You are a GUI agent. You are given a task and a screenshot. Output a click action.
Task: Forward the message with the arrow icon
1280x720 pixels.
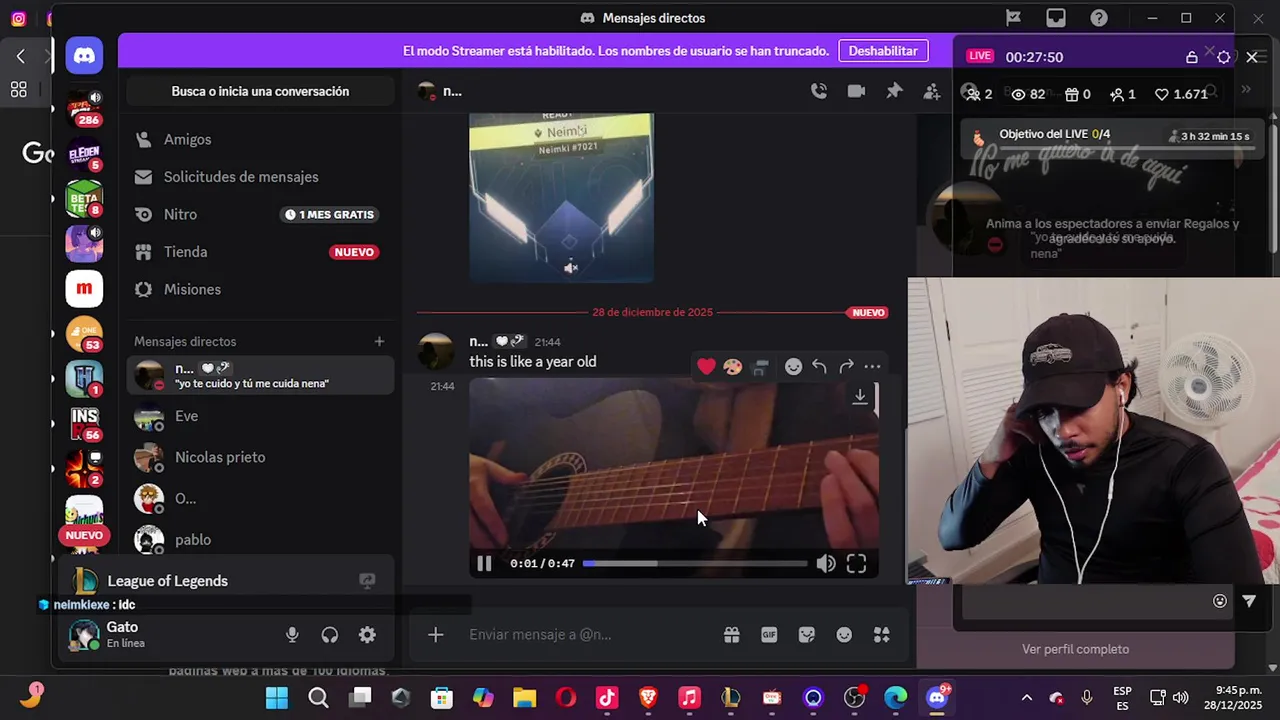846,367
